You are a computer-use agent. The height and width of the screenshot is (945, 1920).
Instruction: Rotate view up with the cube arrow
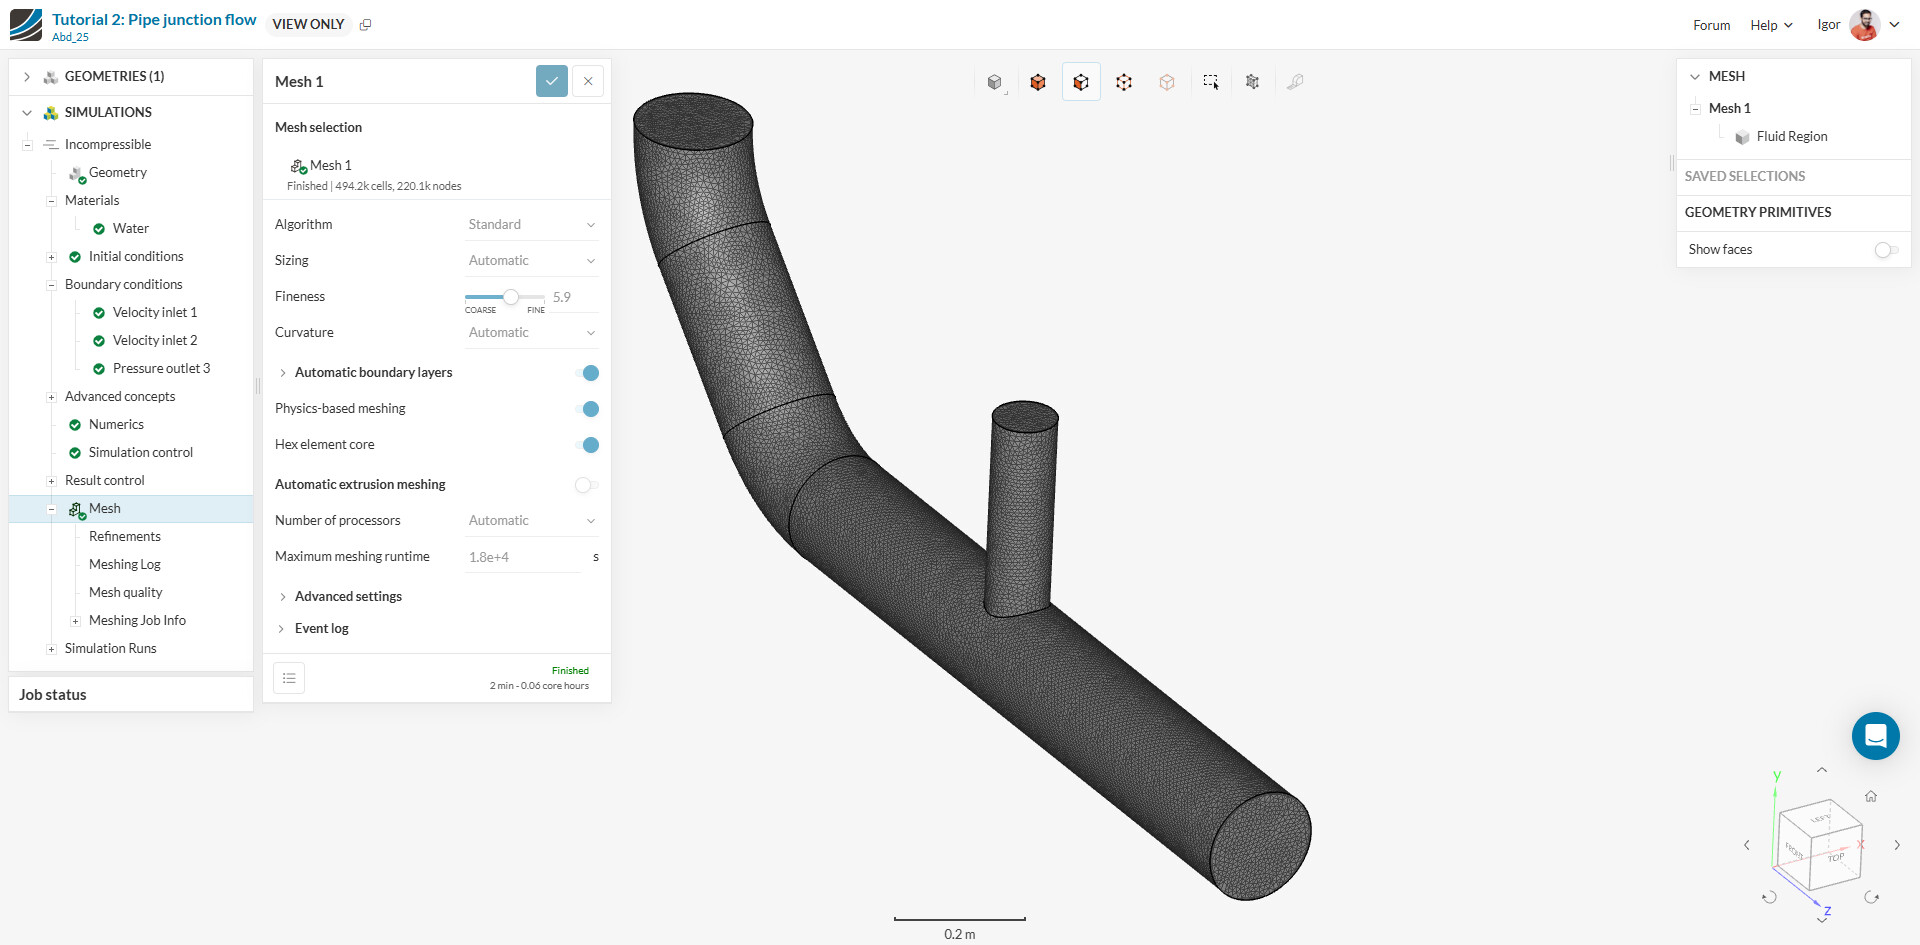[x=1822, y=770]
